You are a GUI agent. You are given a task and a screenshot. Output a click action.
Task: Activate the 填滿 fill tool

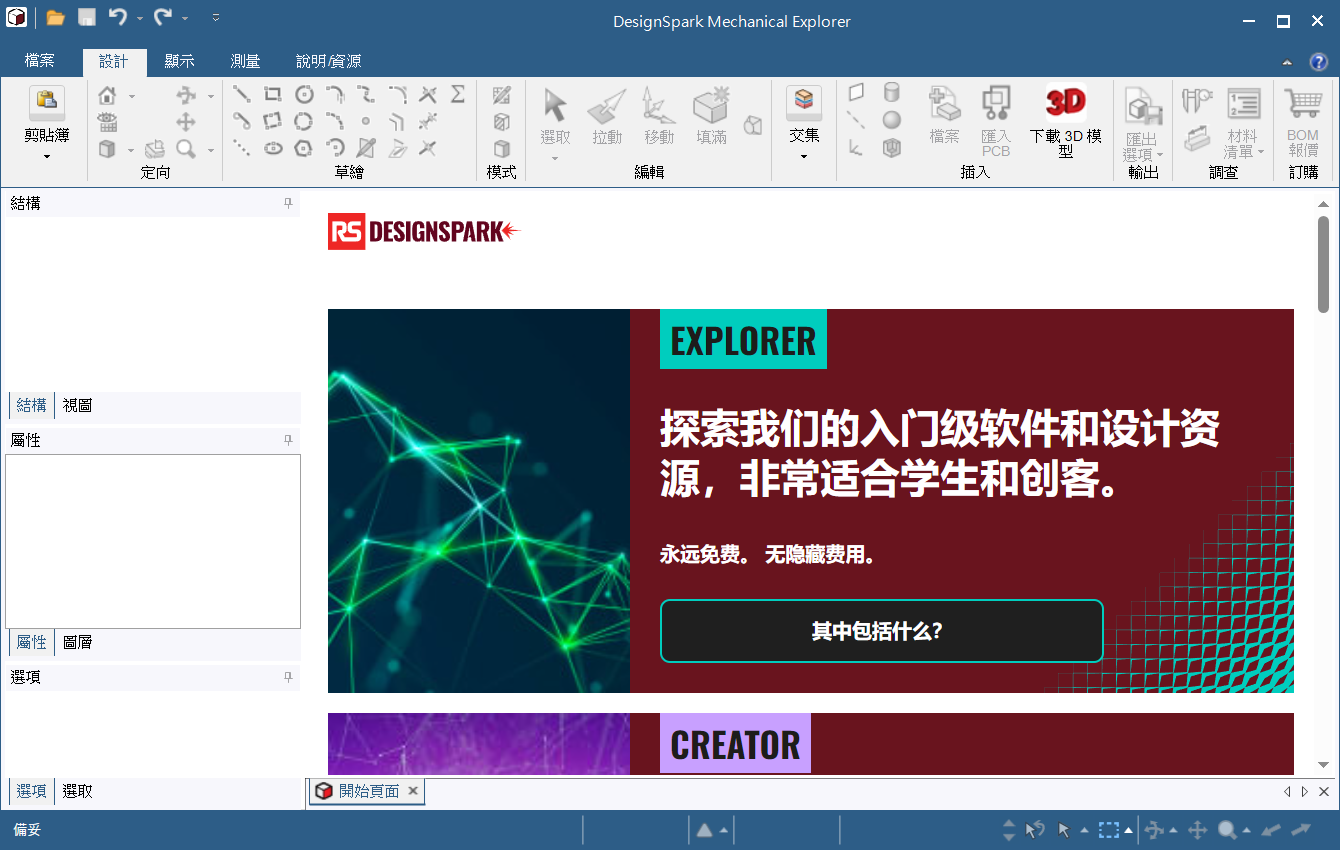pyautogui.click(x=711, y=116)
